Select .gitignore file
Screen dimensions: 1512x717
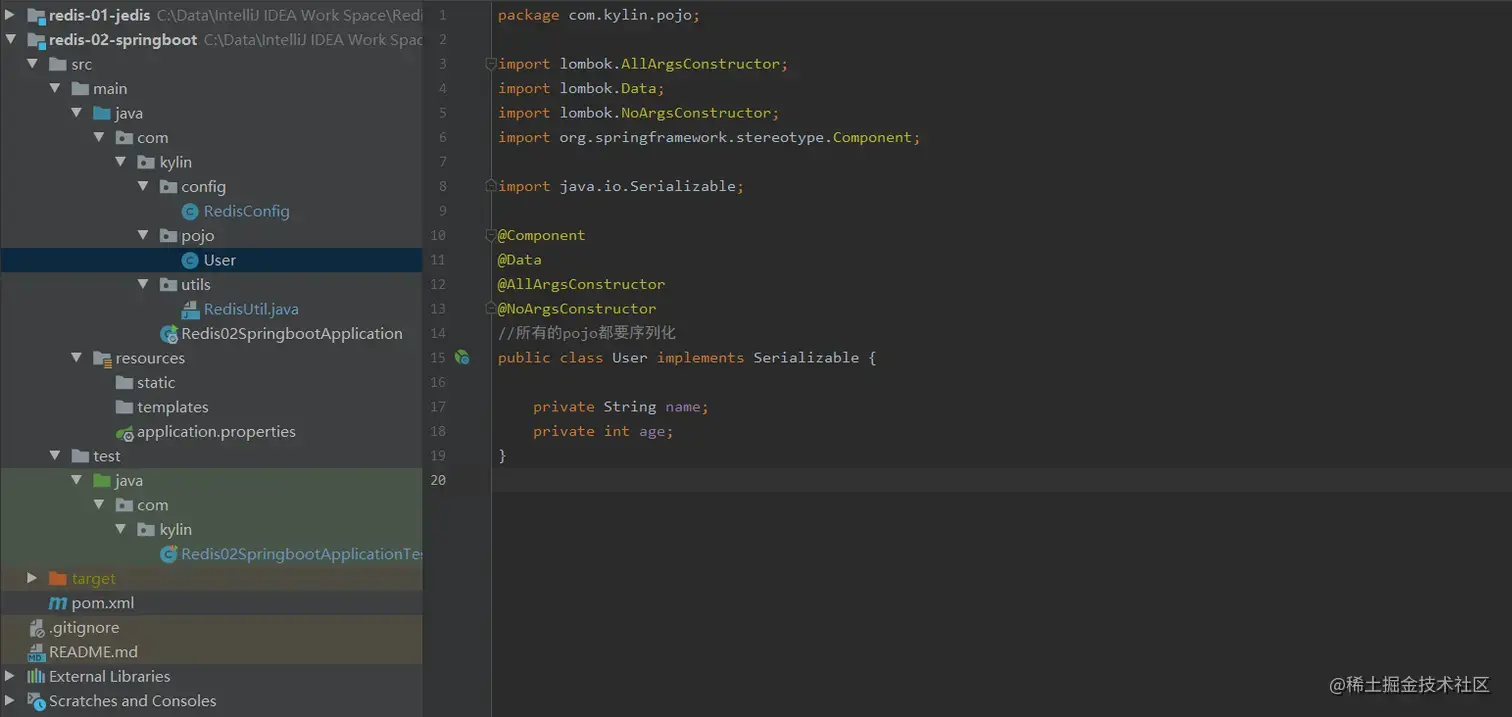point(84,628)
